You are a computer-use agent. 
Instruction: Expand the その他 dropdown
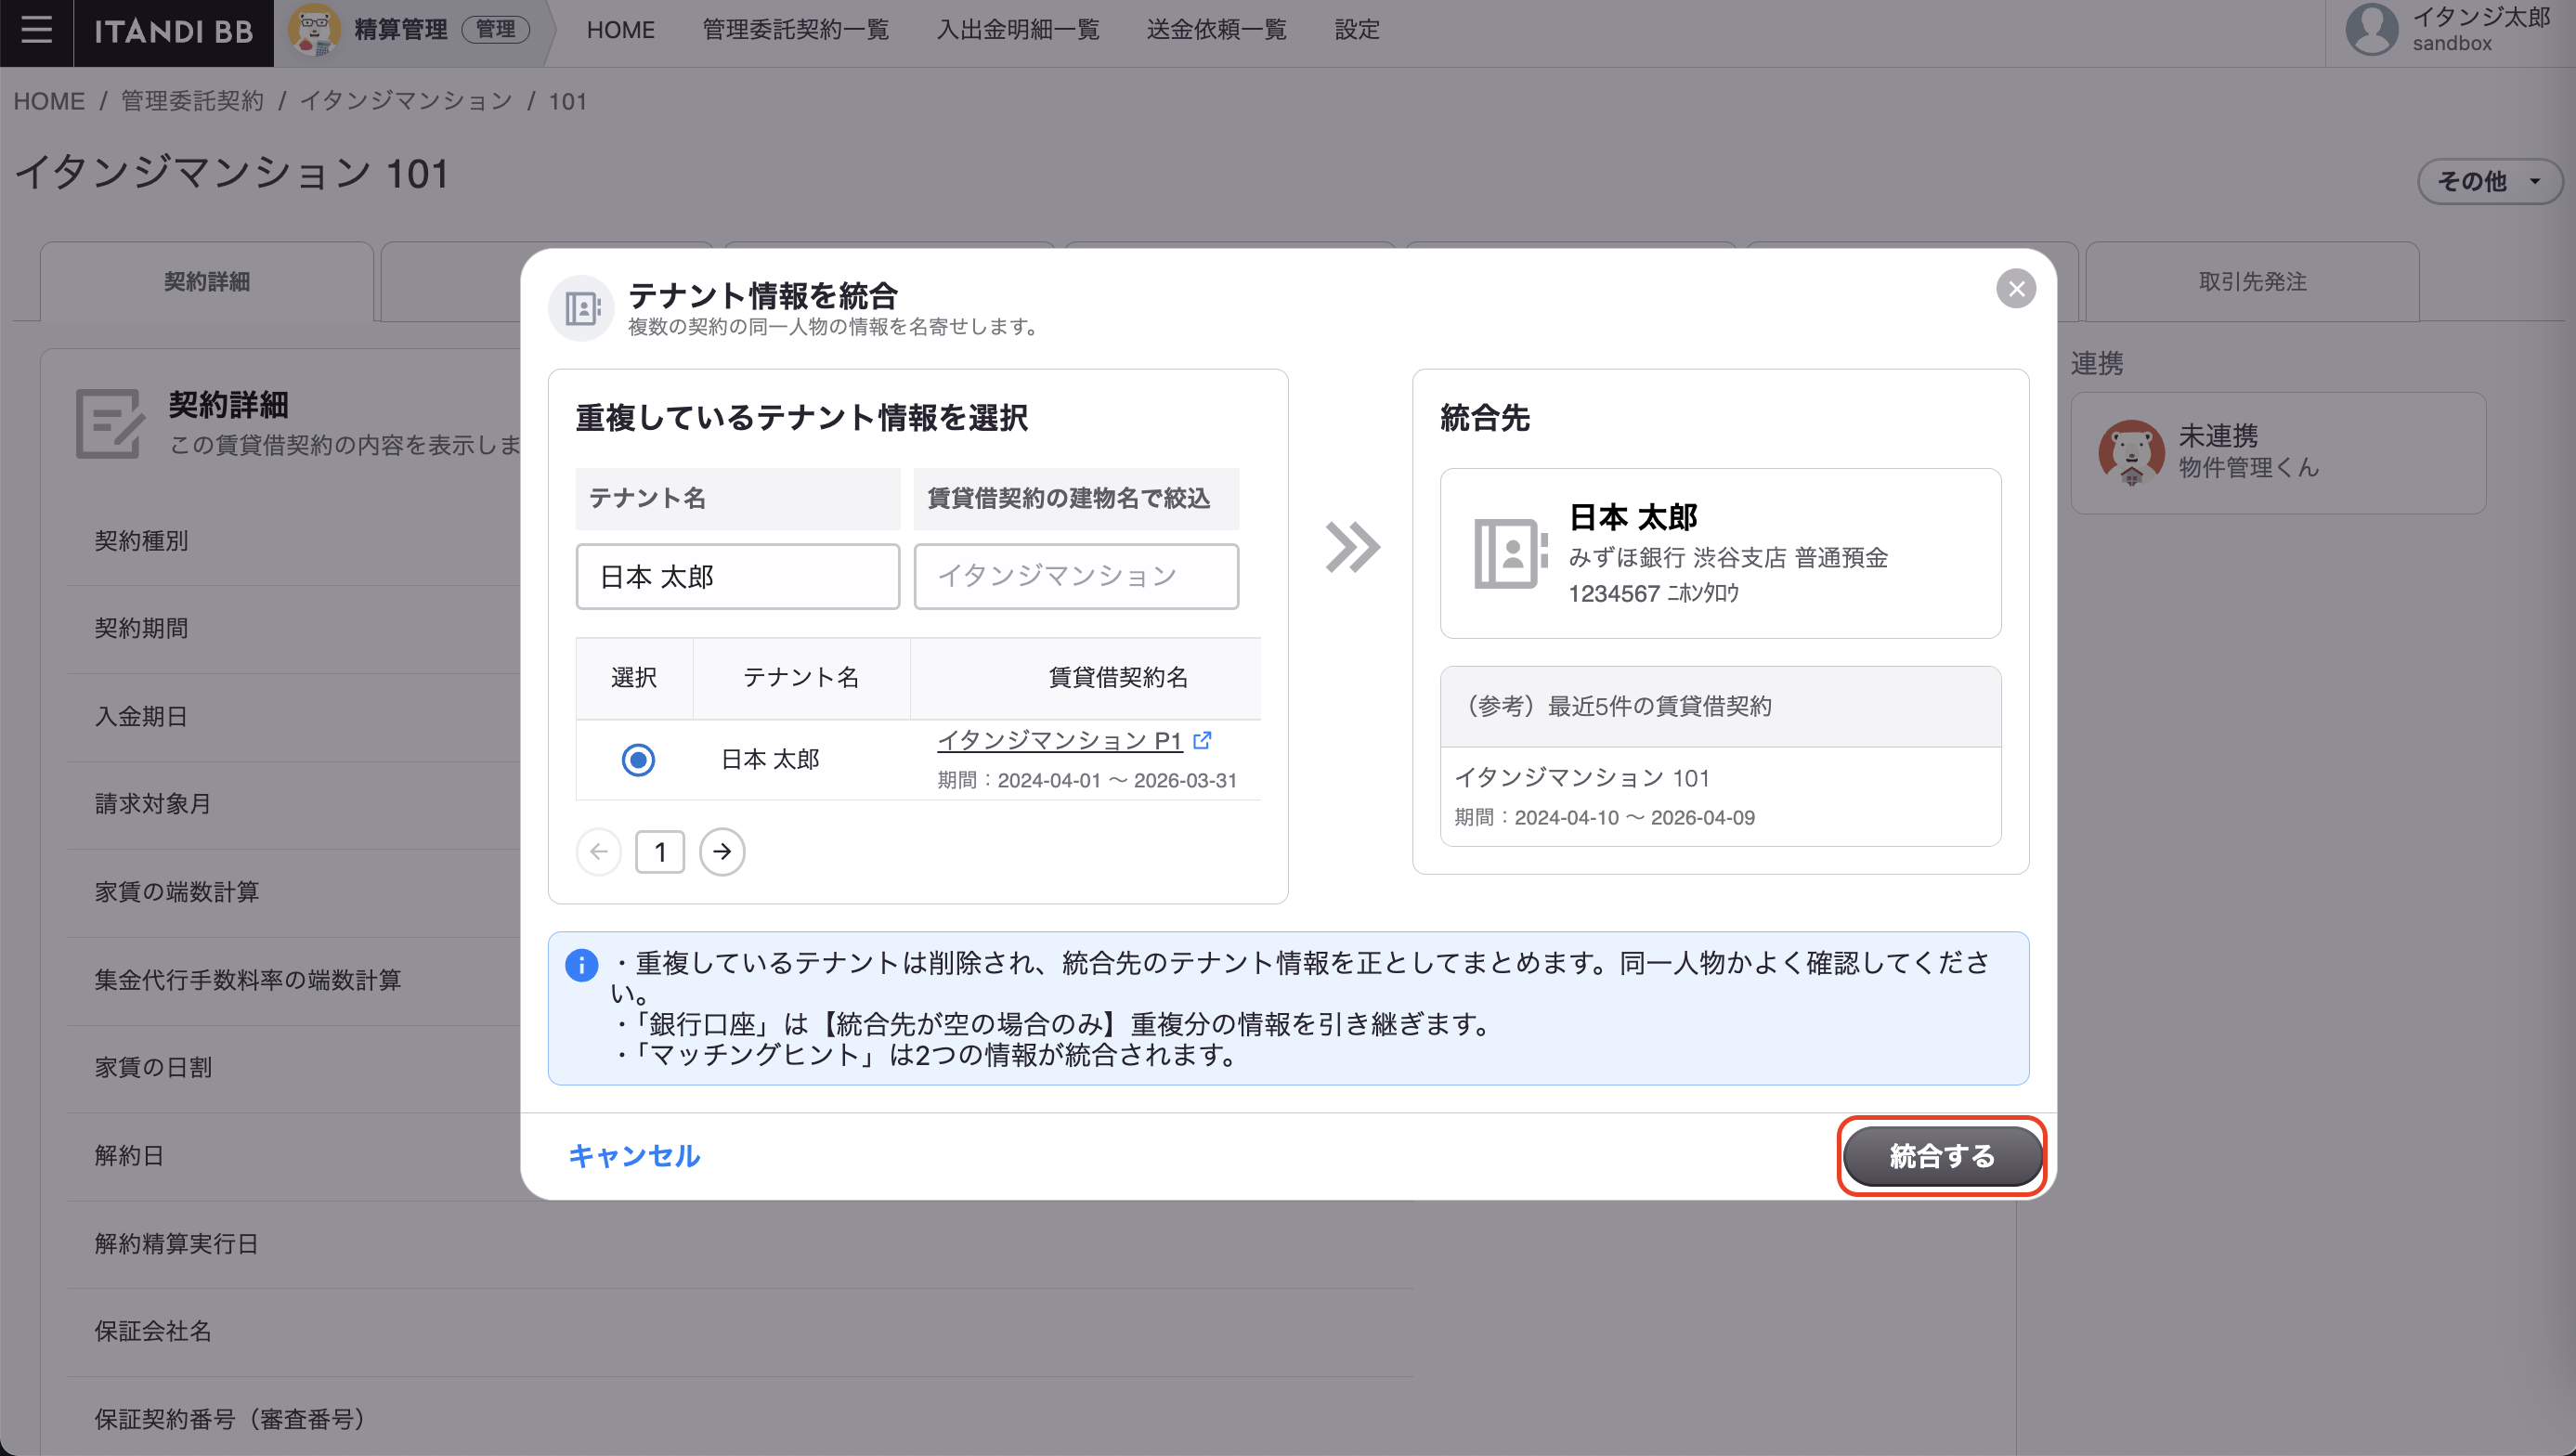(x=2489, y=182)
